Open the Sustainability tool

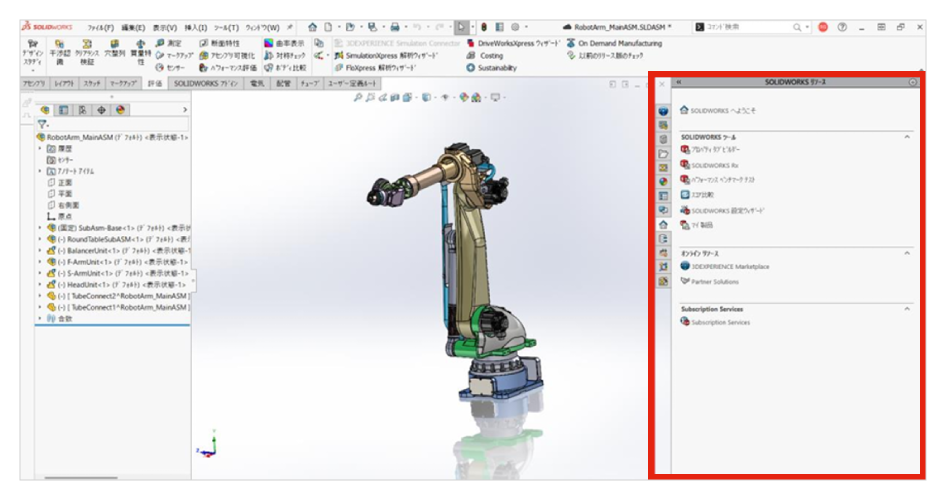point(471,68)
